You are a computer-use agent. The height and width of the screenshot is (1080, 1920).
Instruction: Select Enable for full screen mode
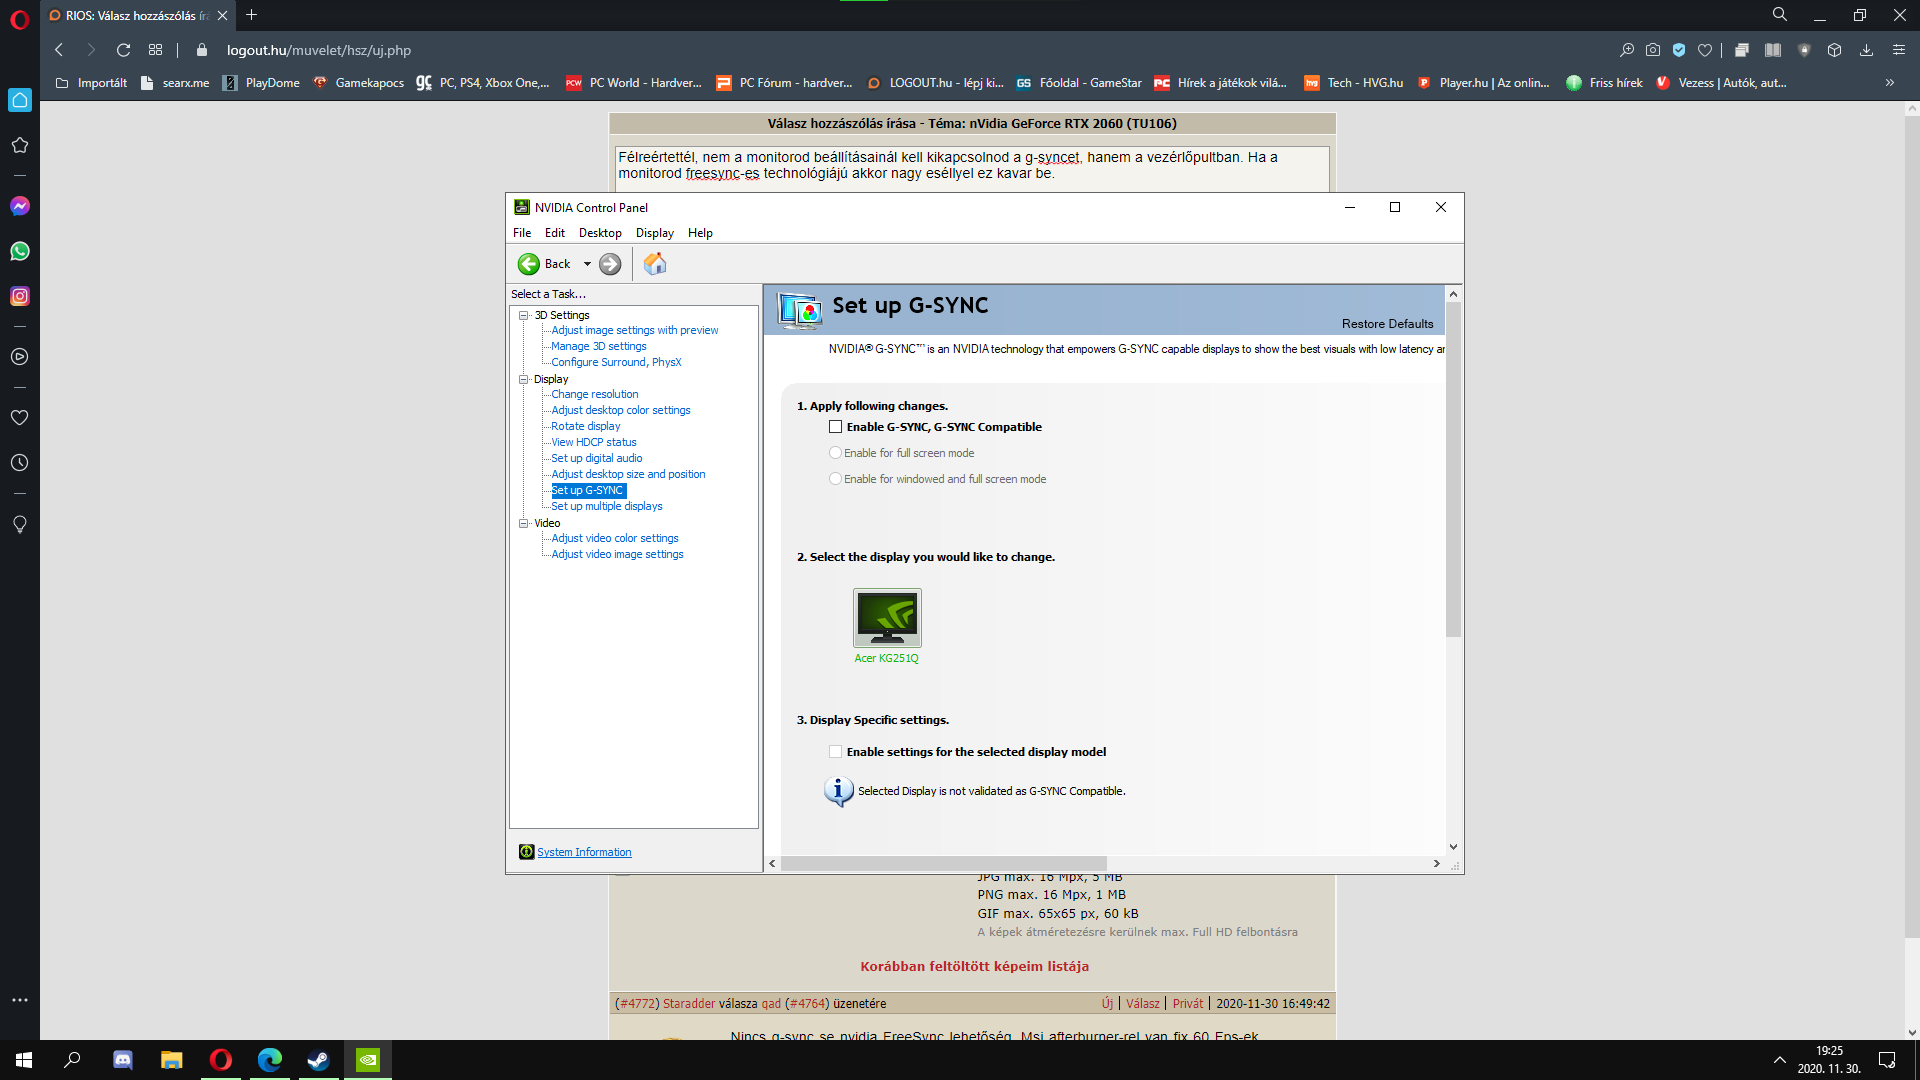point(835,453)
